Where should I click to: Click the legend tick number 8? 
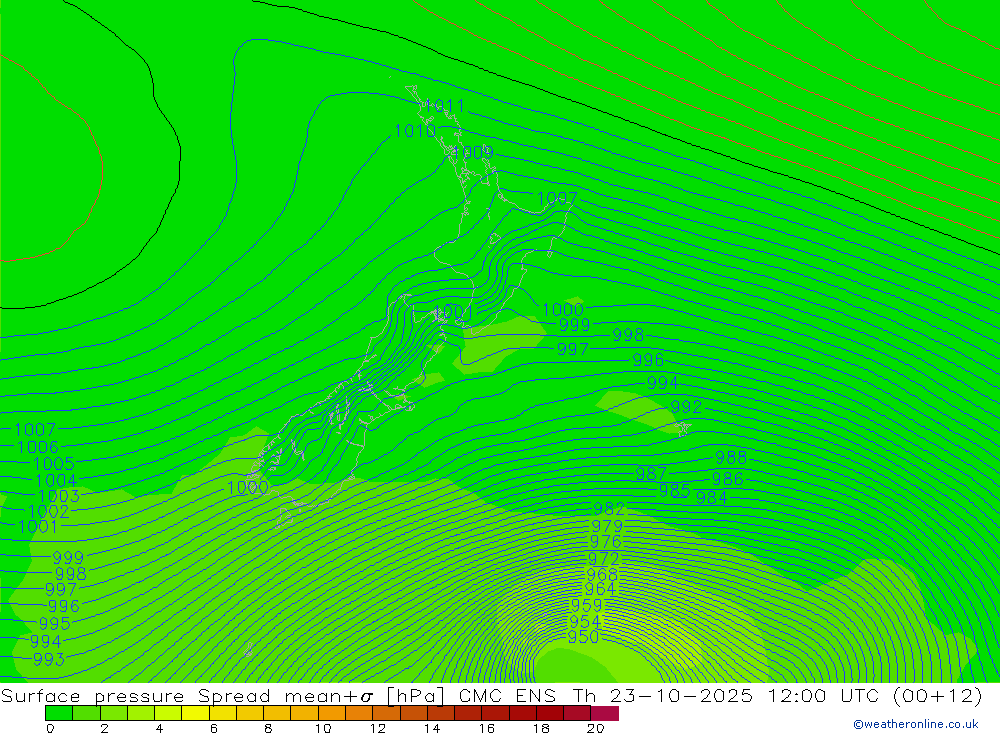coord(268,728)
